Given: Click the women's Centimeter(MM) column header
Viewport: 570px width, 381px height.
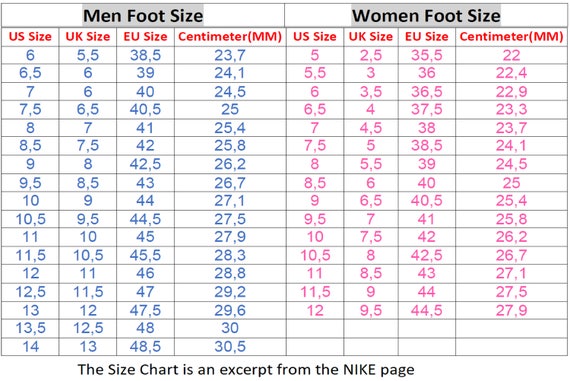Looking at the screenshot, I should tap(511, 36).
